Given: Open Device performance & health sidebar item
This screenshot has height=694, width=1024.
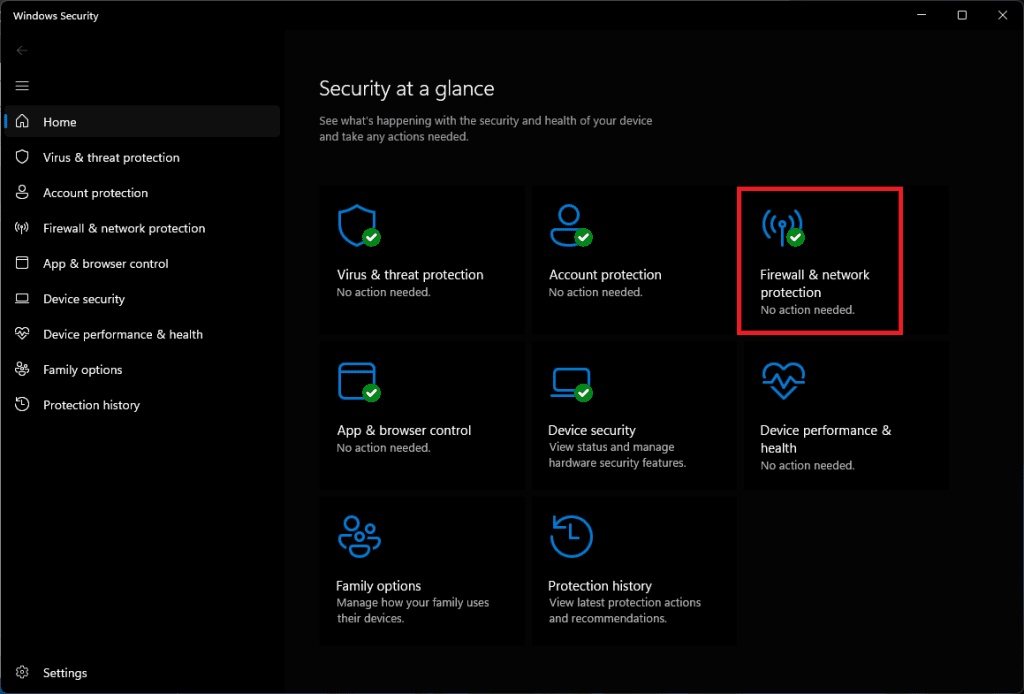Looking at the screenshot, I should [122, 334].
